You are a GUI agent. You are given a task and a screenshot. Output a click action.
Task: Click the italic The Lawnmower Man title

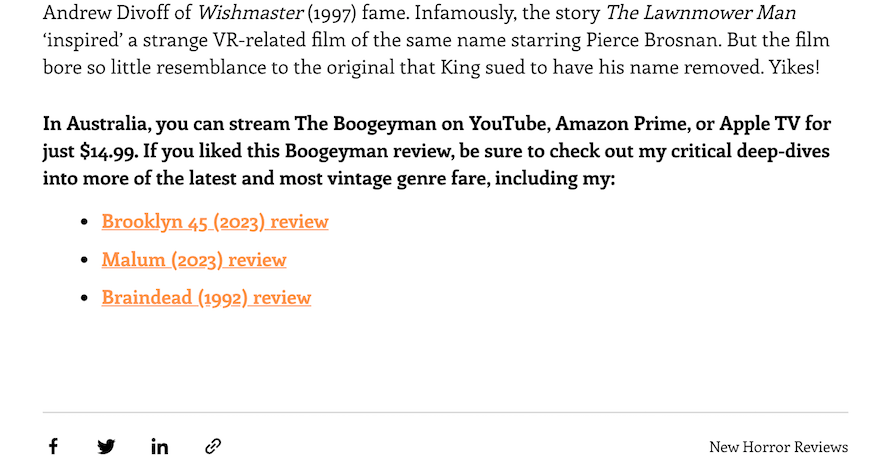[x=700, y=12]
